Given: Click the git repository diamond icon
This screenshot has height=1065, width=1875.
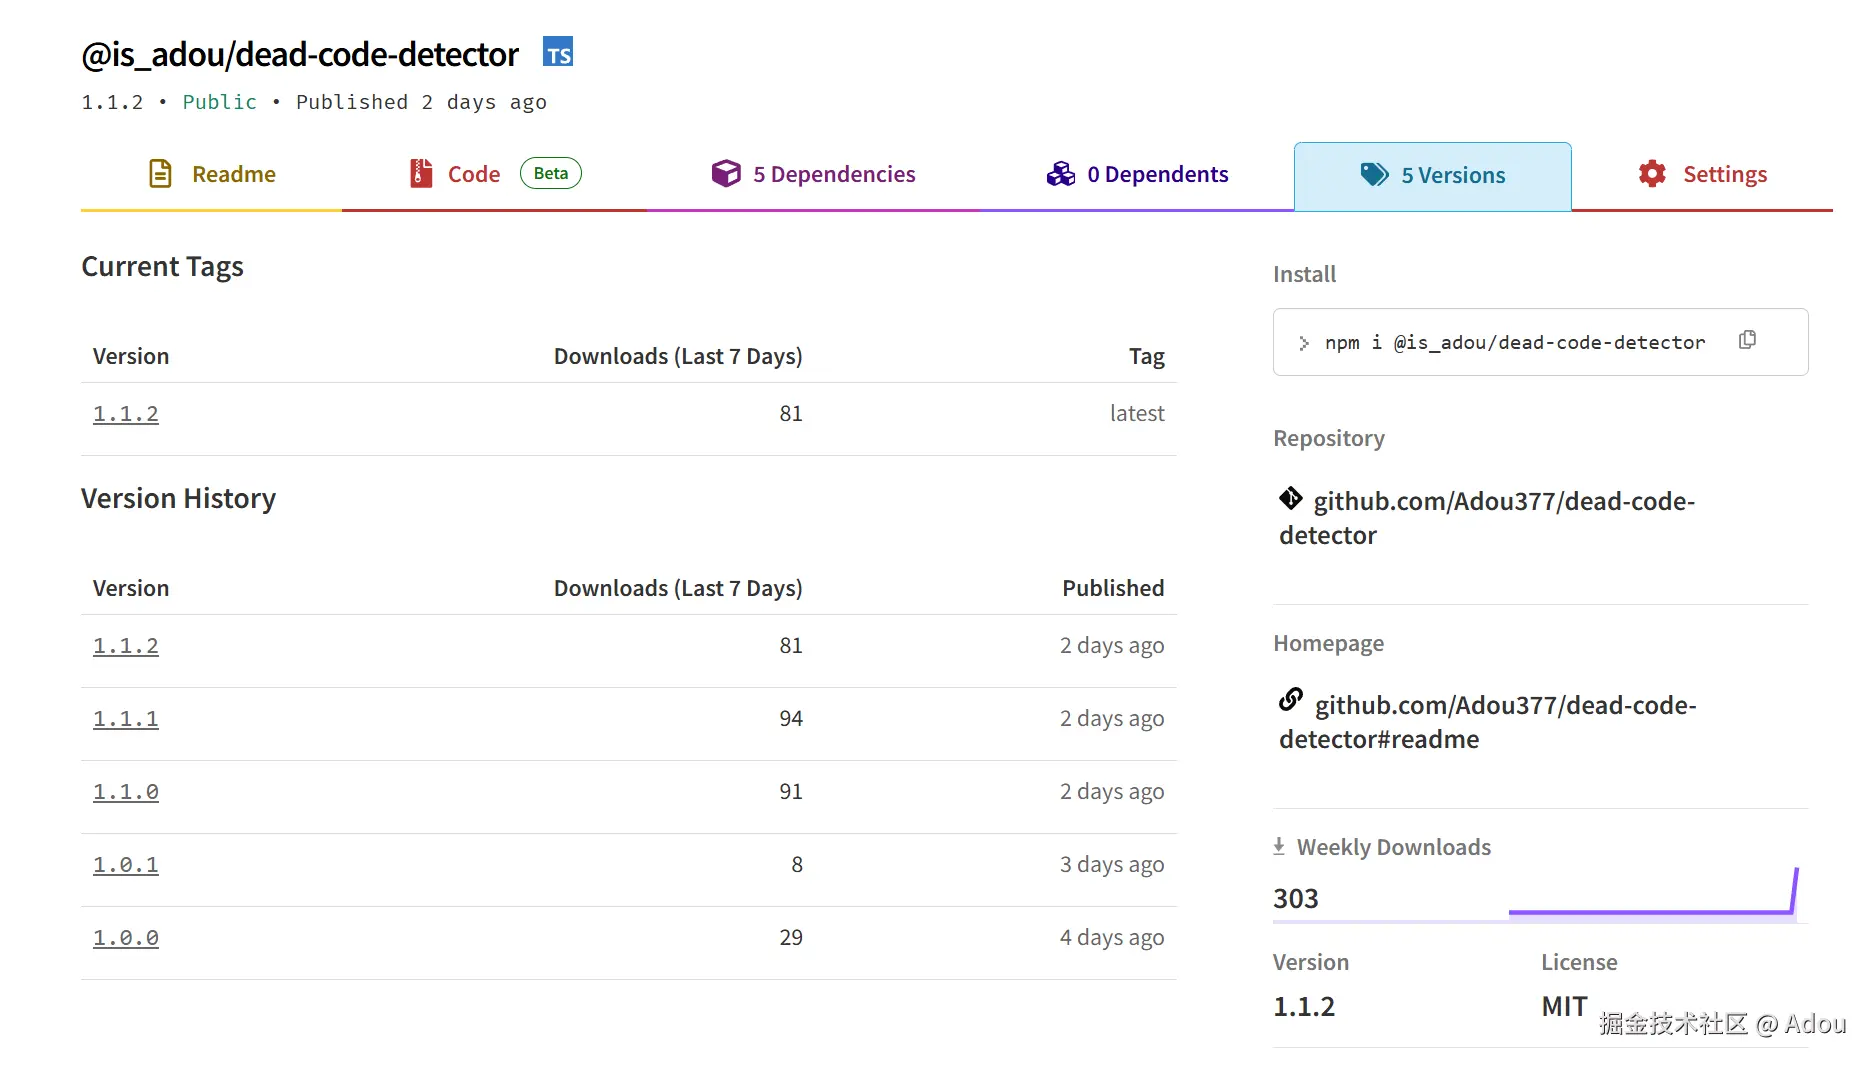Looking at the screenshot, I should coord(1290,498).
